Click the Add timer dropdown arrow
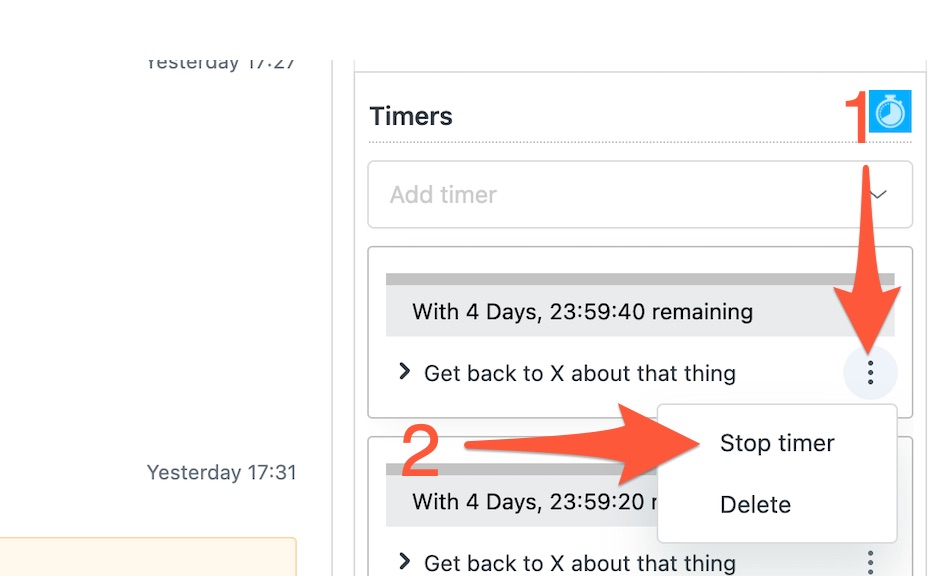This screenshot has width=940, height=576. pos(878,195)
